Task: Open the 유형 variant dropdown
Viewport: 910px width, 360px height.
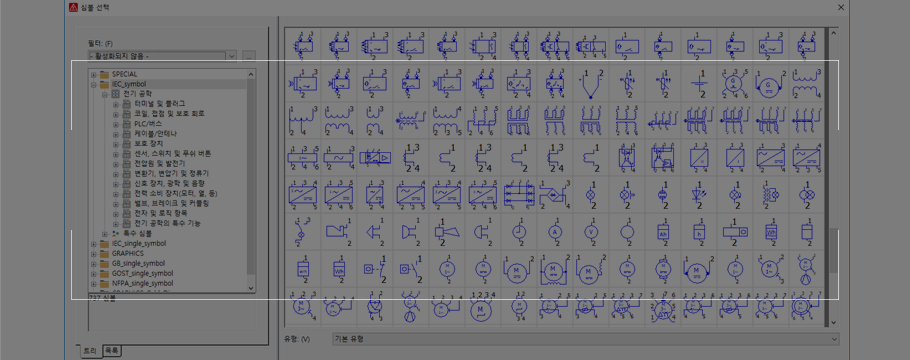Action: [x=586, y=339]
